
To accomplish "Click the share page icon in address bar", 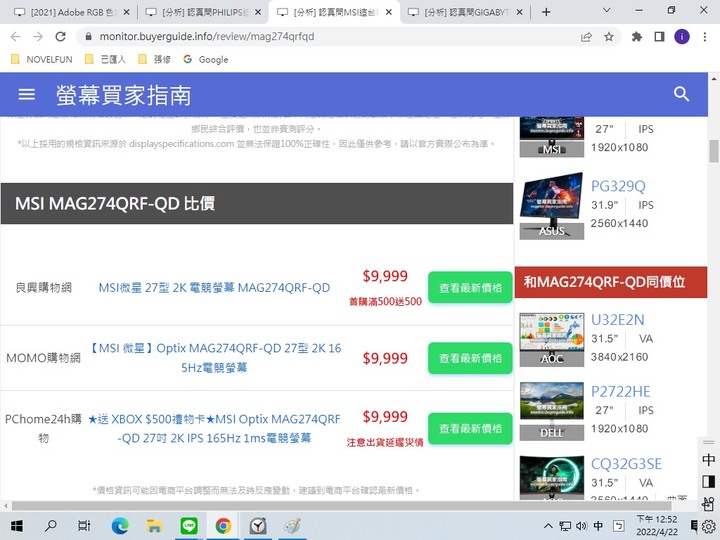I will tap(586, 37).
